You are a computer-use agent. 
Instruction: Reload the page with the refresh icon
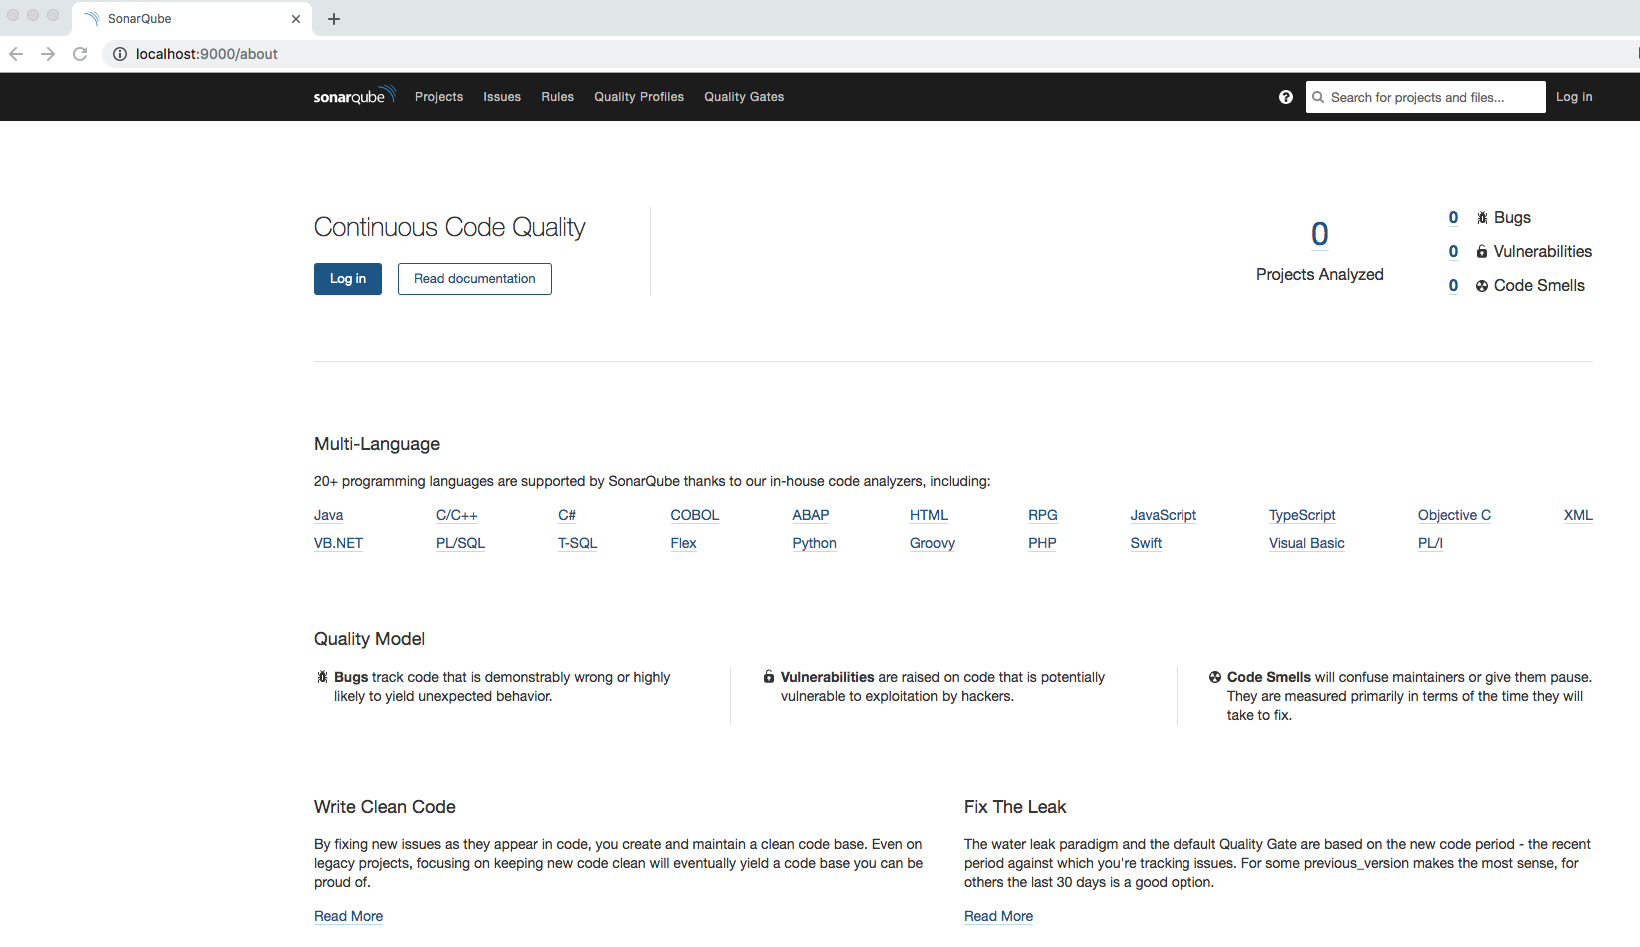pyautogui.click(x=80, y=54)
